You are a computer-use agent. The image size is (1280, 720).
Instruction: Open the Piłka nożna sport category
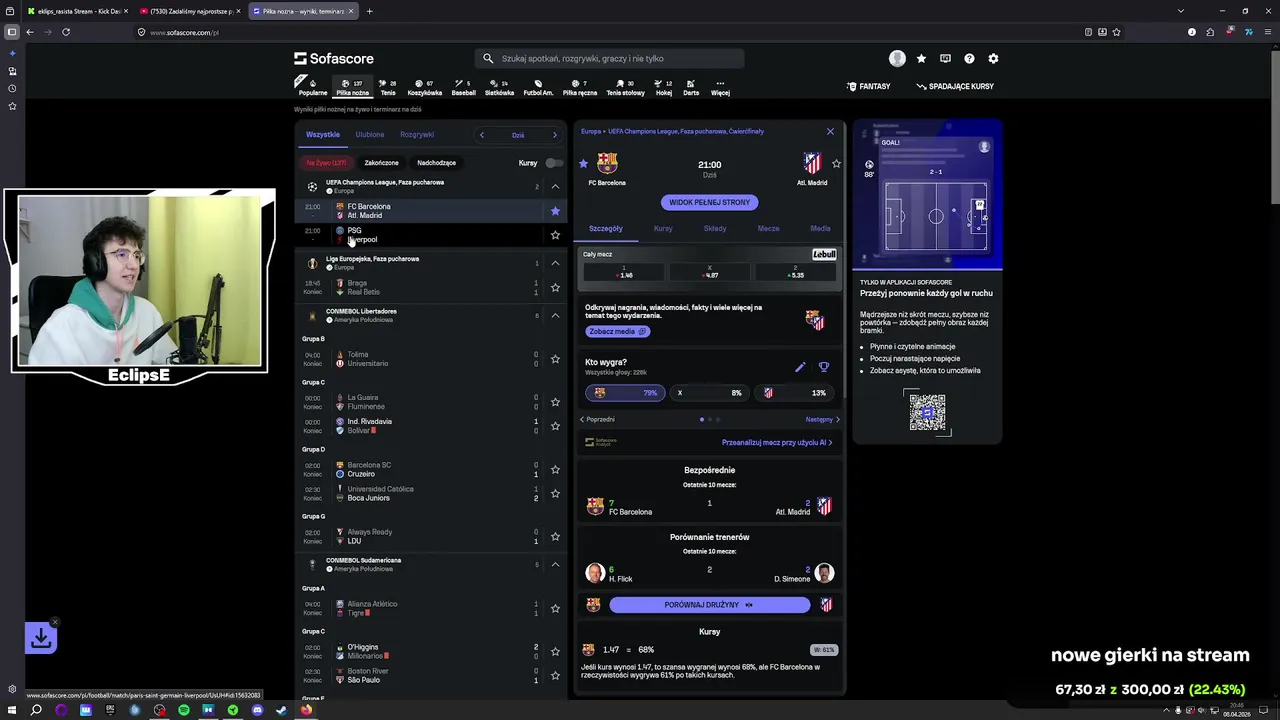click(x=352, y=87)
